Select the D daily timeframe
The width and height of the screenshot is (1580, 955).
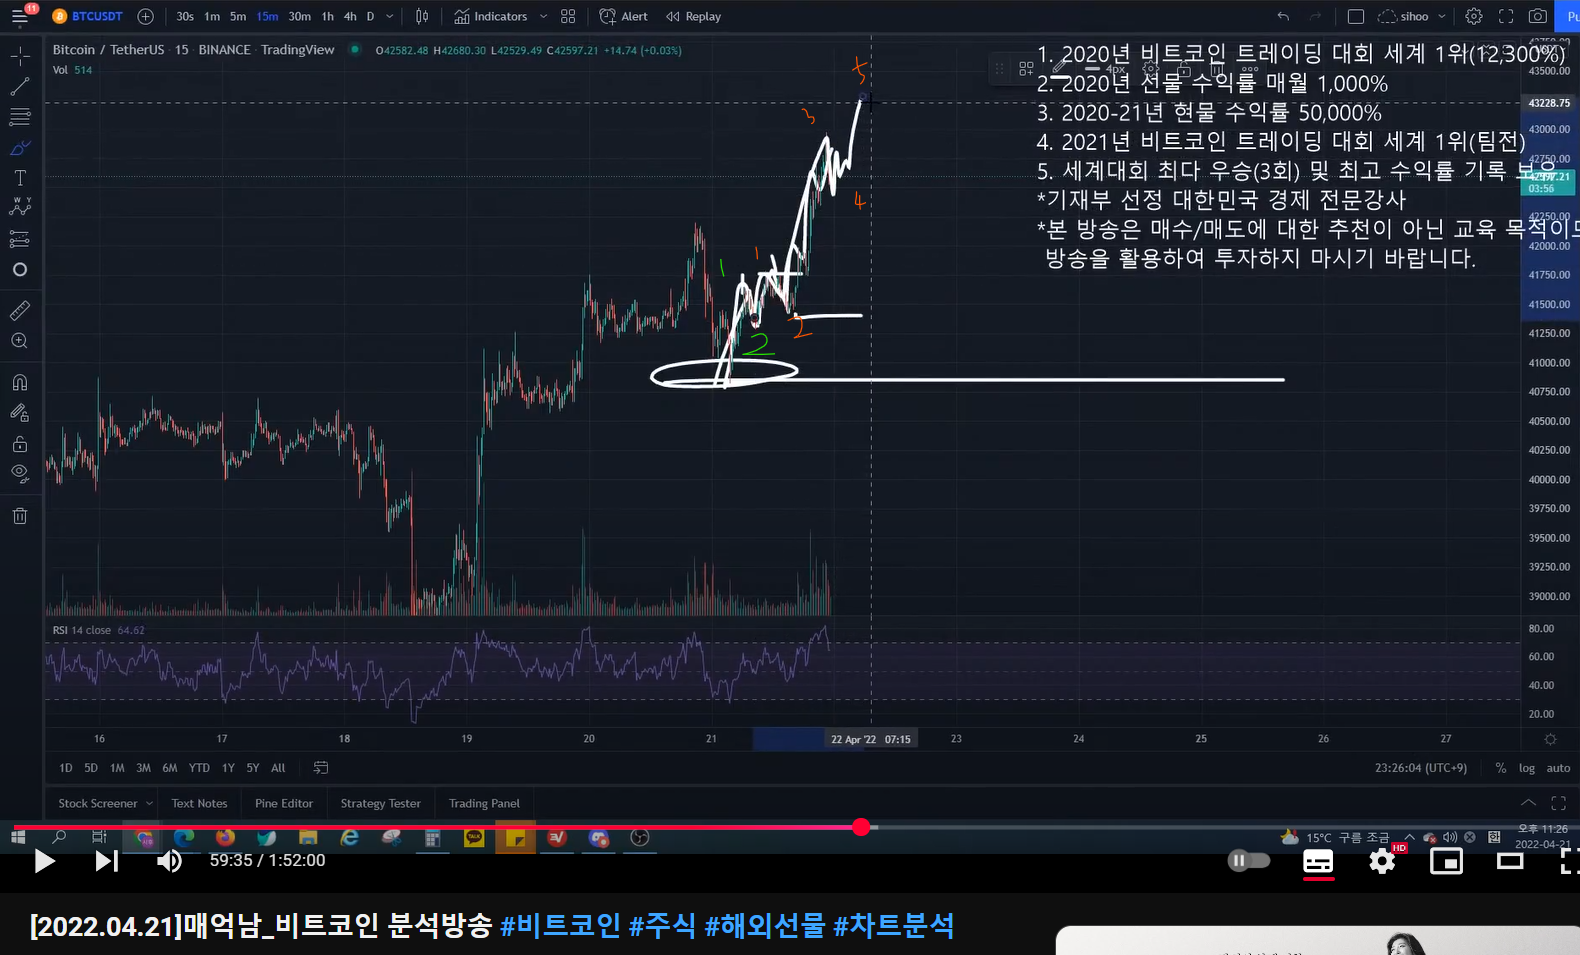pos(370,17)
